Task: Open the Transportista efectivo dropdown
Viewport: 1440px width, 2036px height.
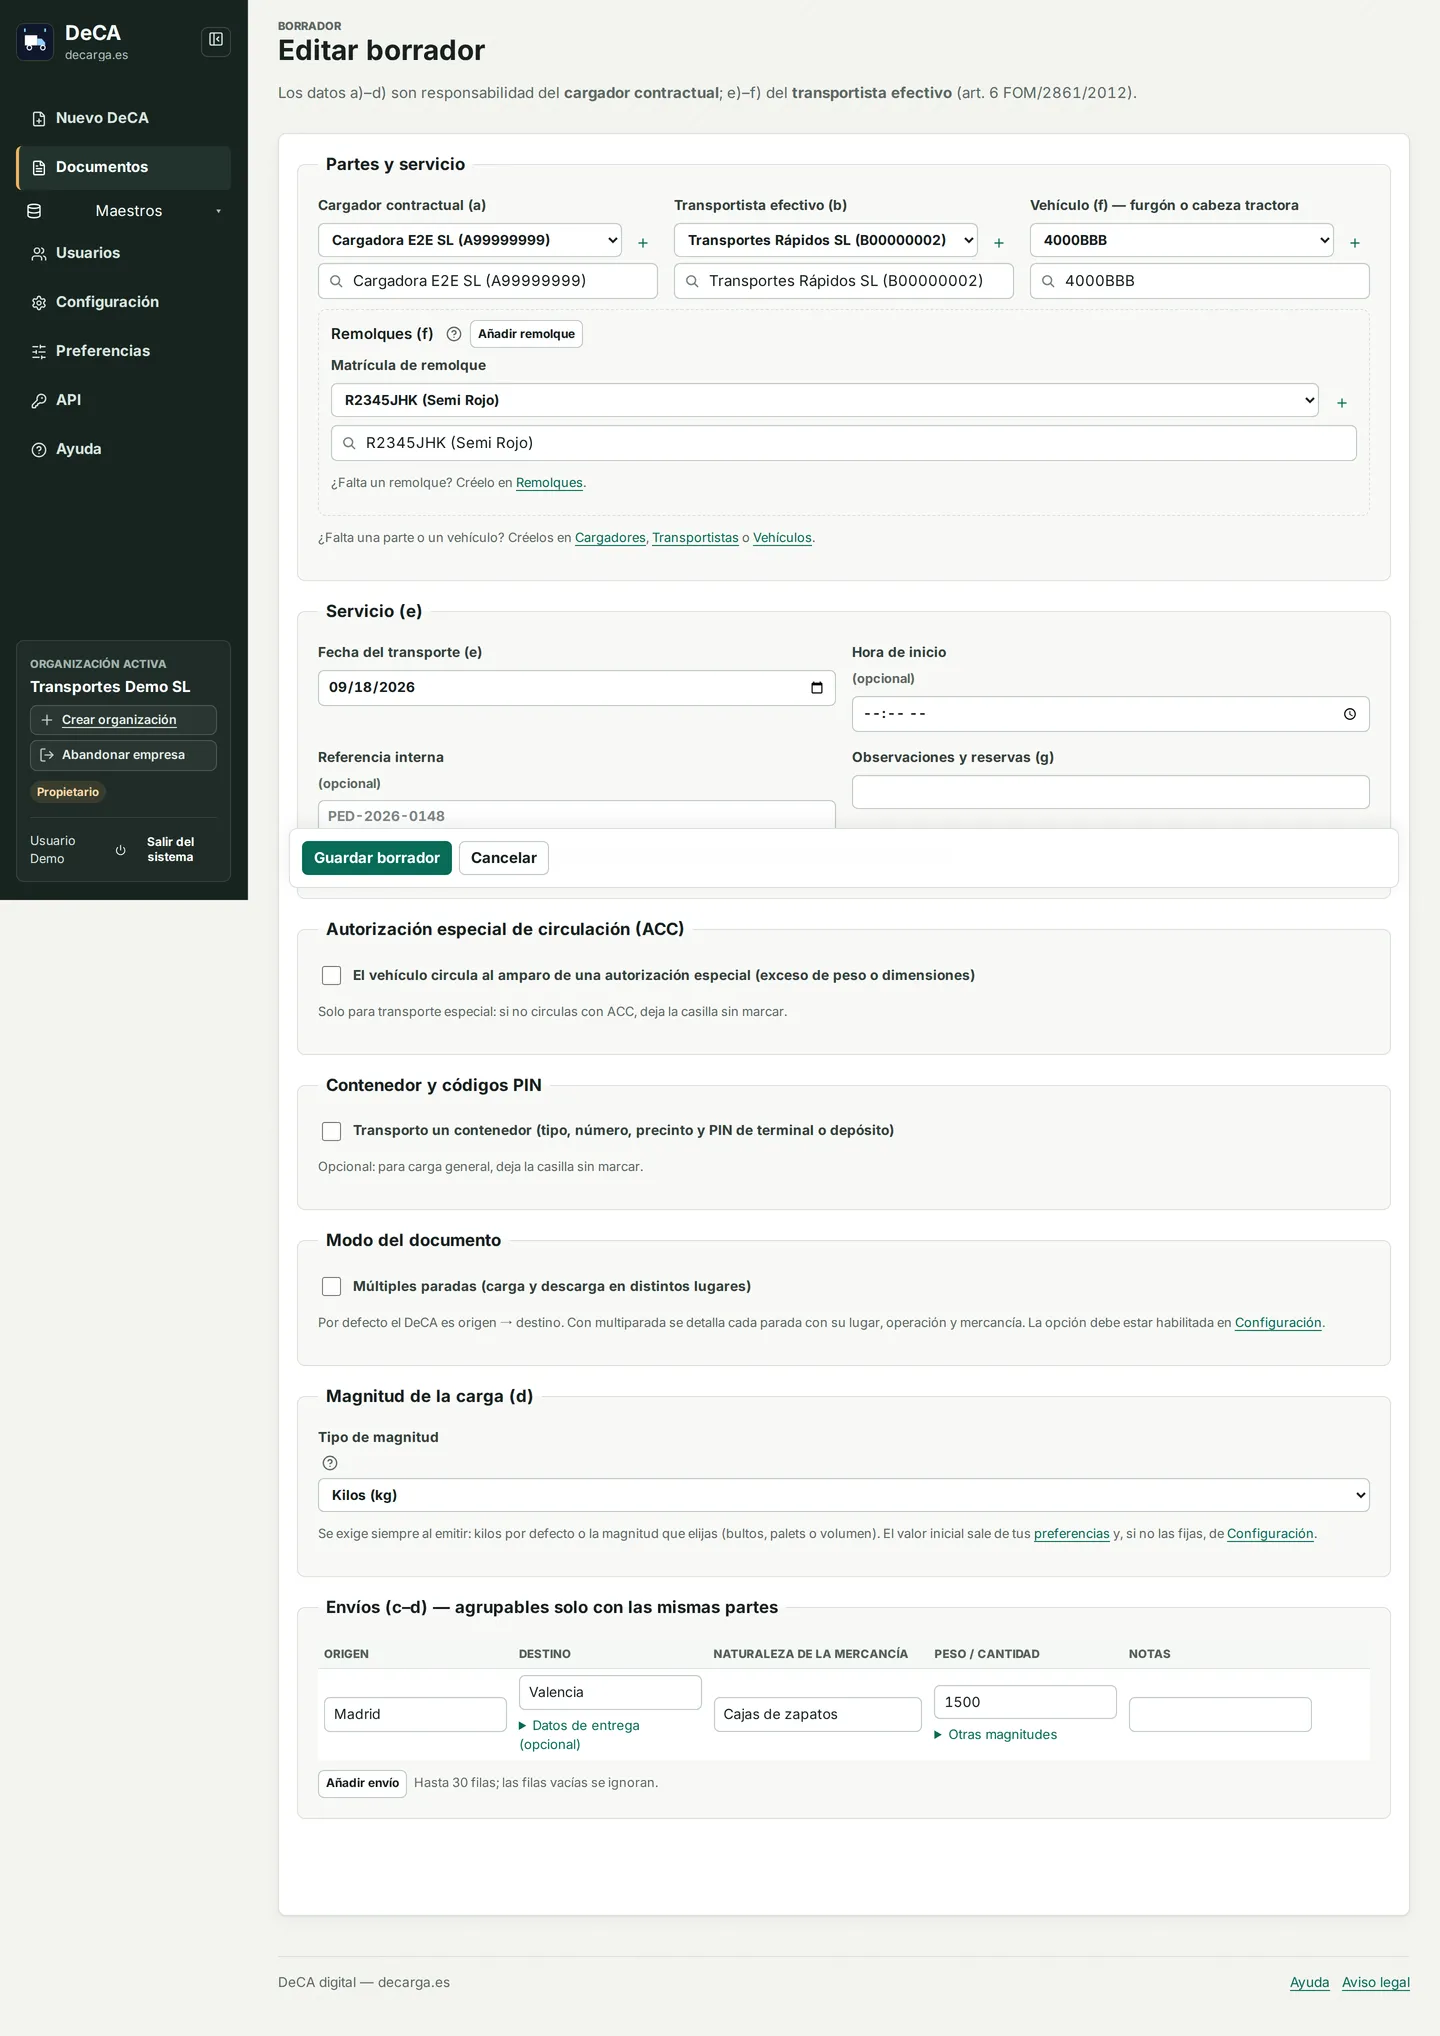Action: click(826, 240)
